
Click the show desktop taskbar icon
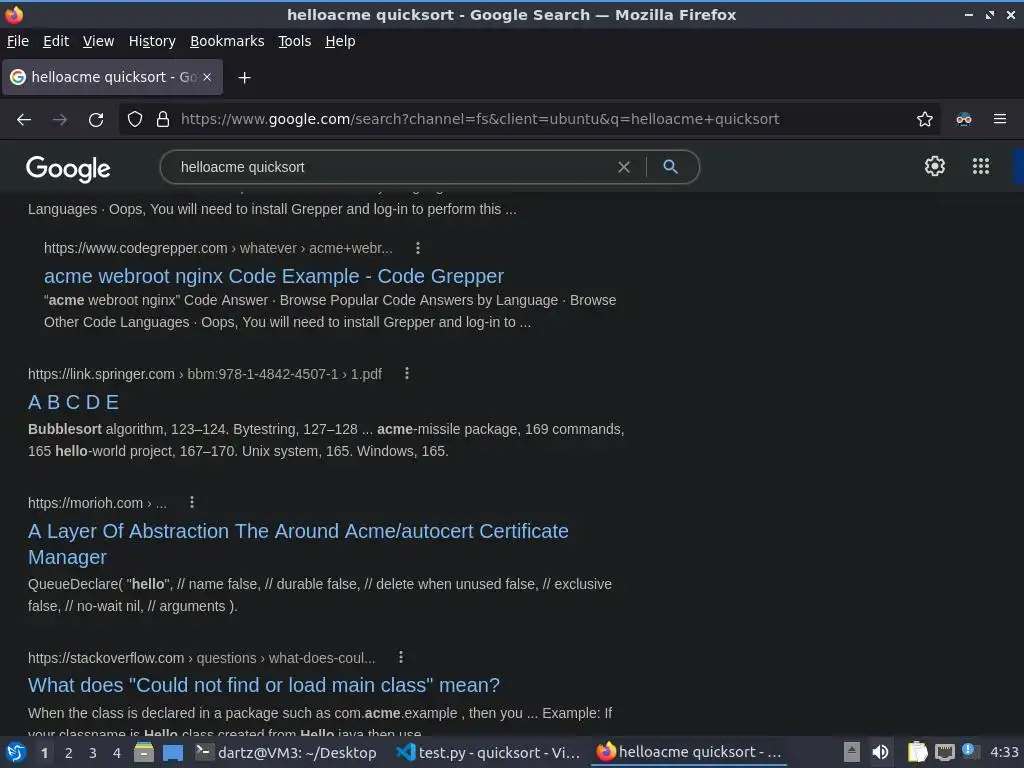[x=173, y=752]
